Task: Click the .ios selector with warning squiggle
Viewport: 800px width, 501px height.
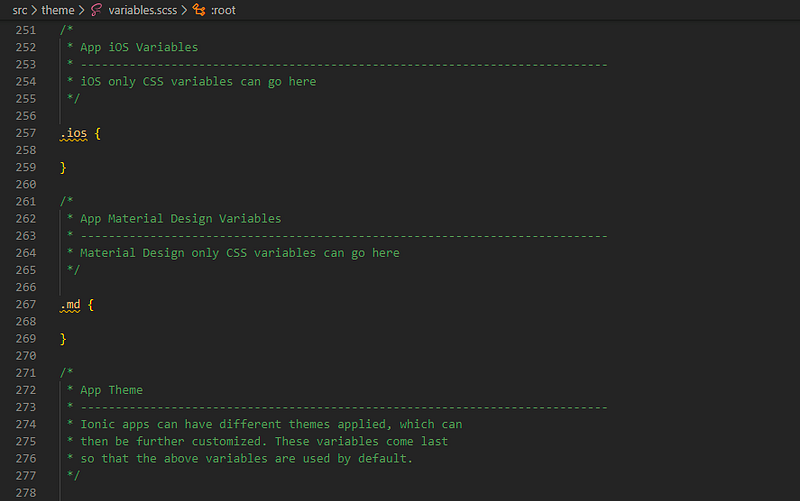Action: [73, 134]
